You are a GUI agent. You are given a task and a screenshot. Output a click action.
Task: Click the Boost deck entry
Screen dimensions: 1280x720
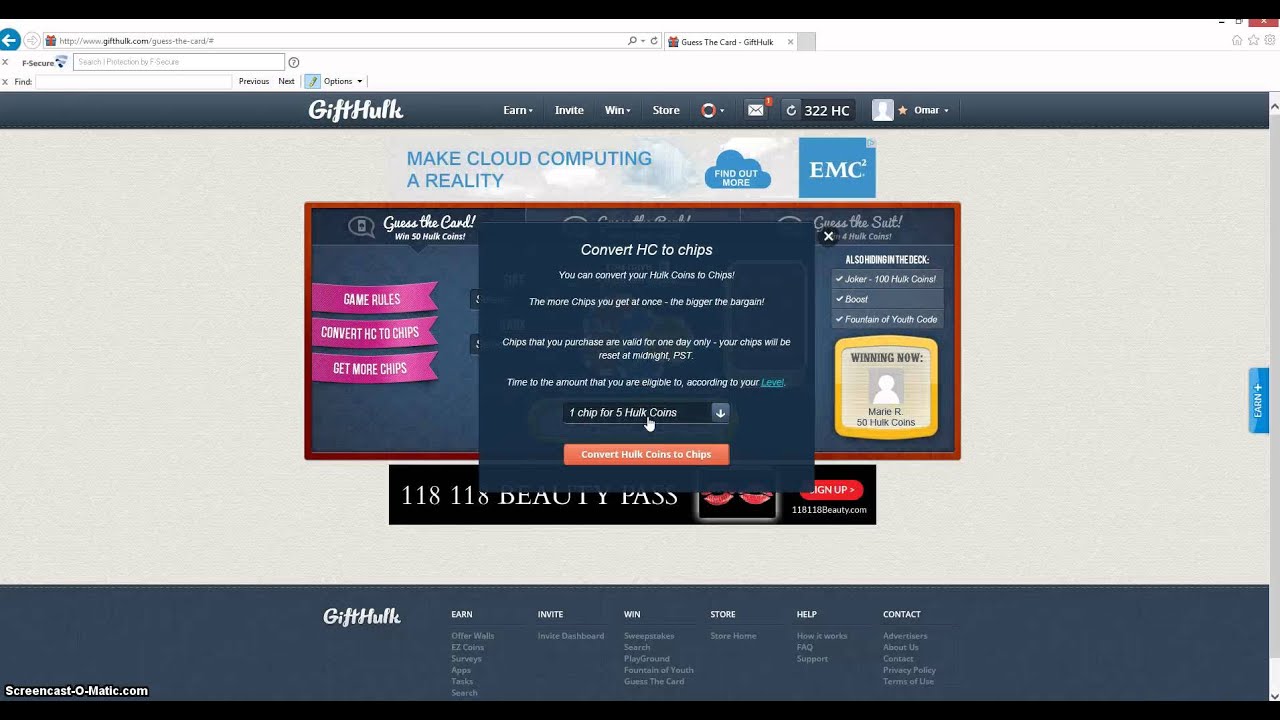pyautogui.click(x=888, y=299)
